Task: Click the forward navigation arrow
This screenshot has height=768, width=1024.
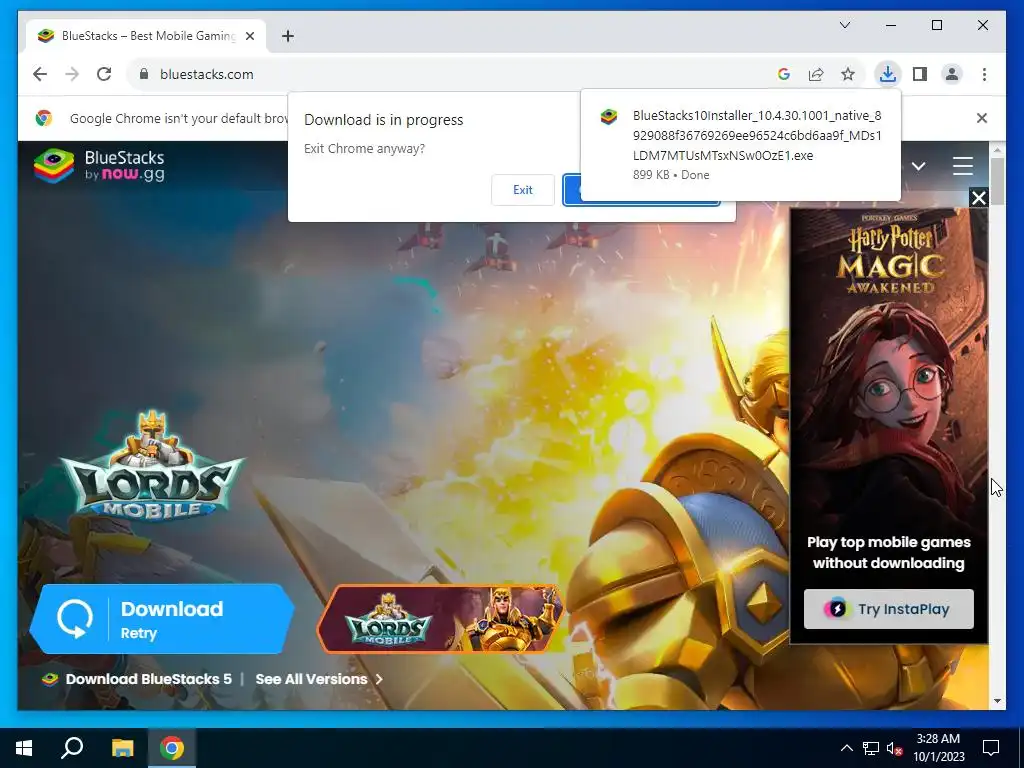Action: coord(72,74)
